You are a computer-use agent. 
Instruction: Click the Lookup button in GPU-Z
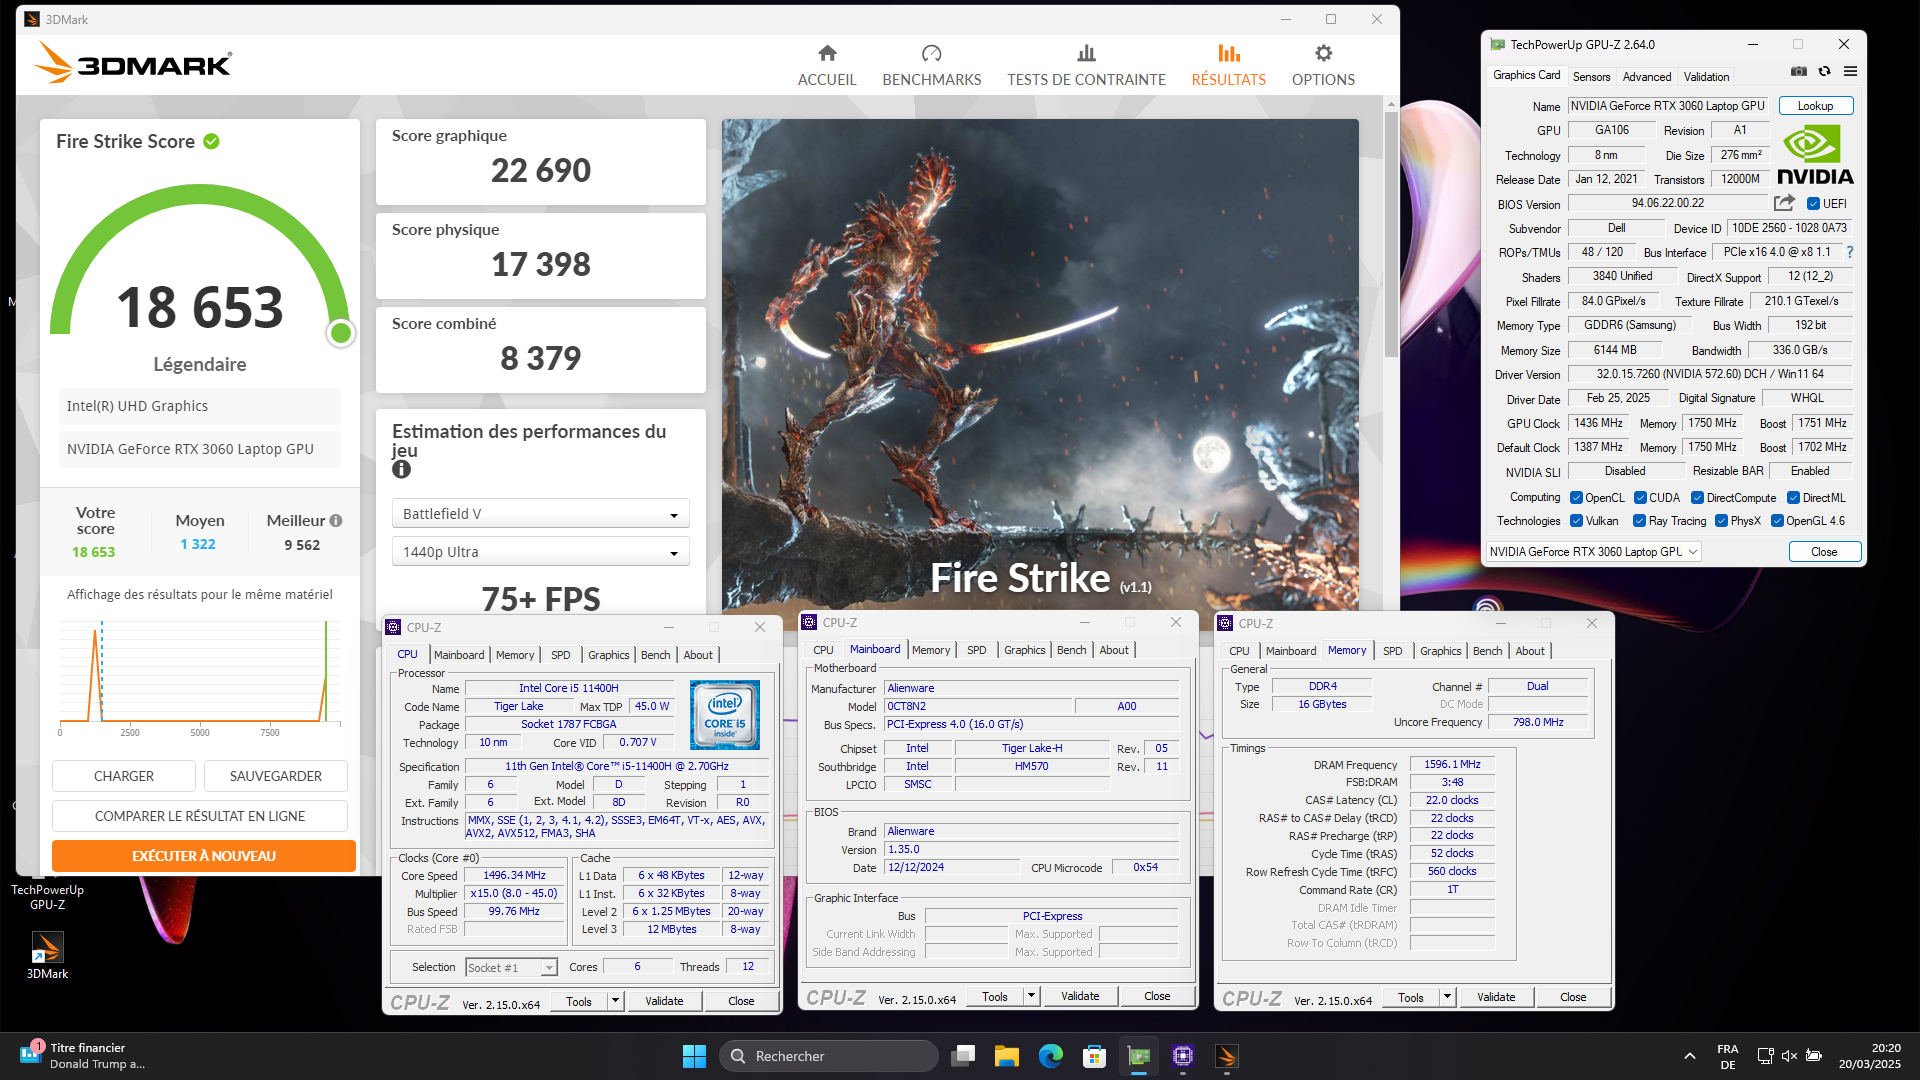(x=1815, y=106)
